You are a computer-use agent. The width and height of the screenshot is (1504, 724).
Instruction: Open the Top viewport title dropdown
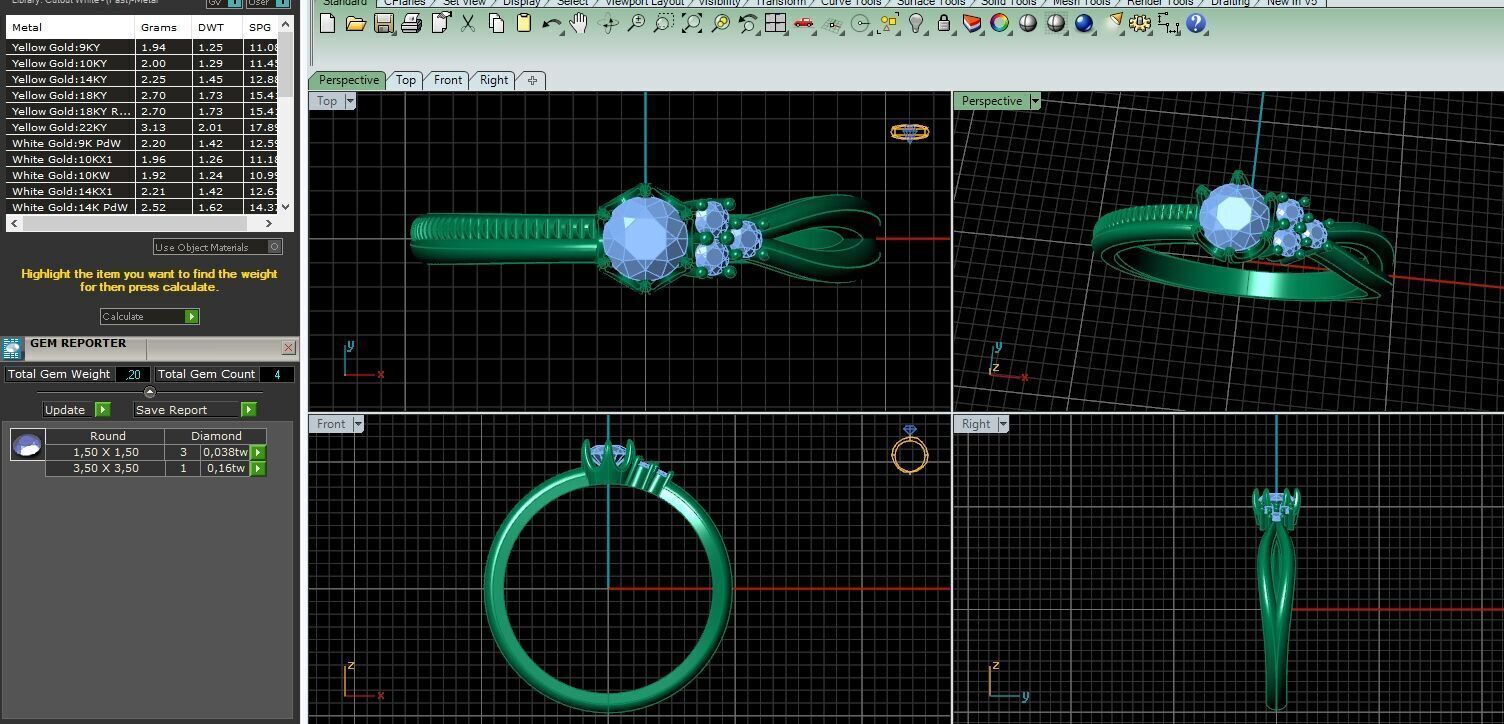[350, 101]
